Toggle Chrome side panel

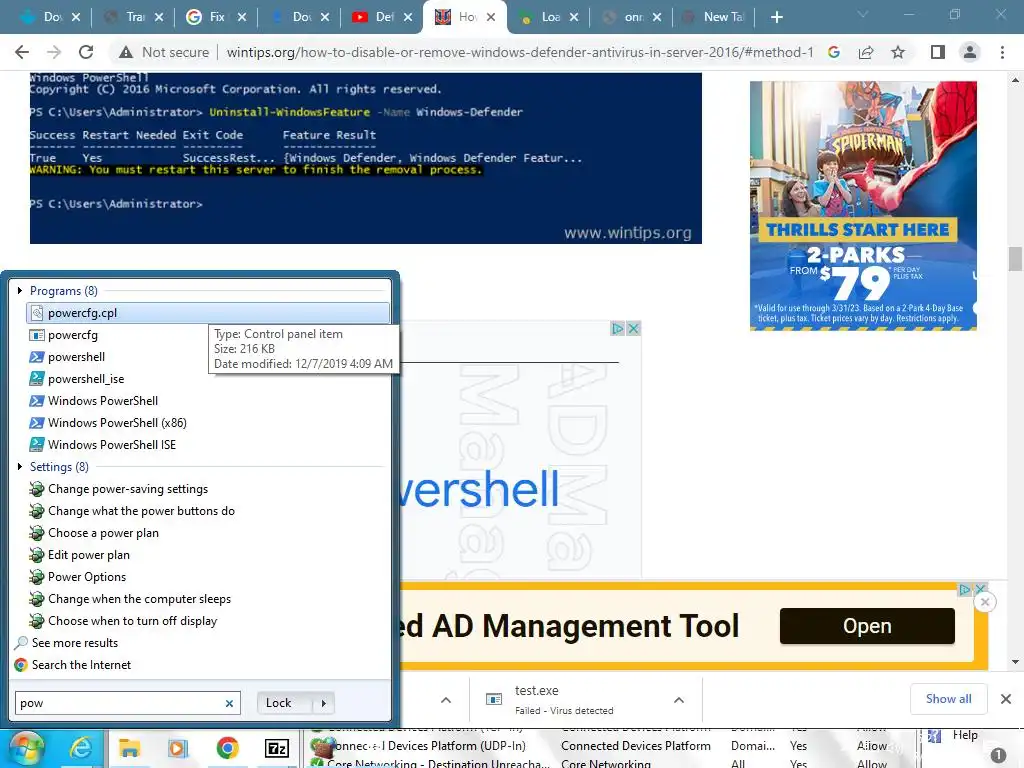coord(938,52)
